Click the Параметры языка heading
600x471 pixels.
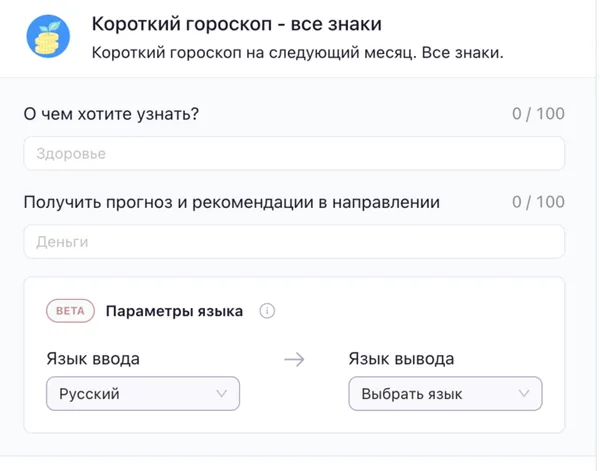click(x=174, y=311)
